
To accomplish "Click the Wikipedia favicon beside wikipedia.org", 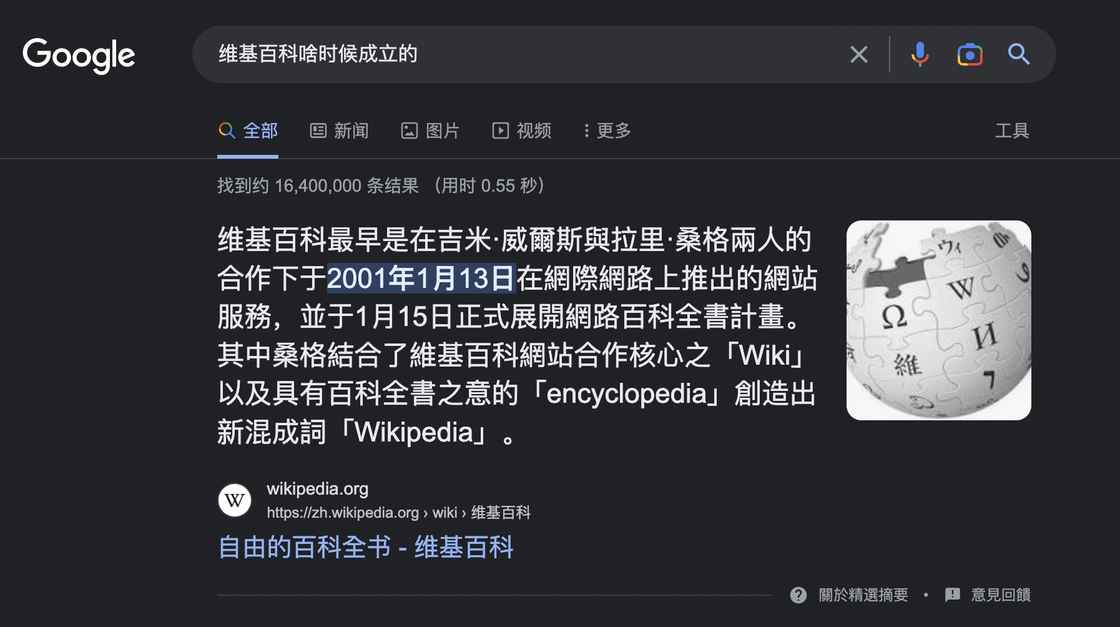I will pos(234,500).
